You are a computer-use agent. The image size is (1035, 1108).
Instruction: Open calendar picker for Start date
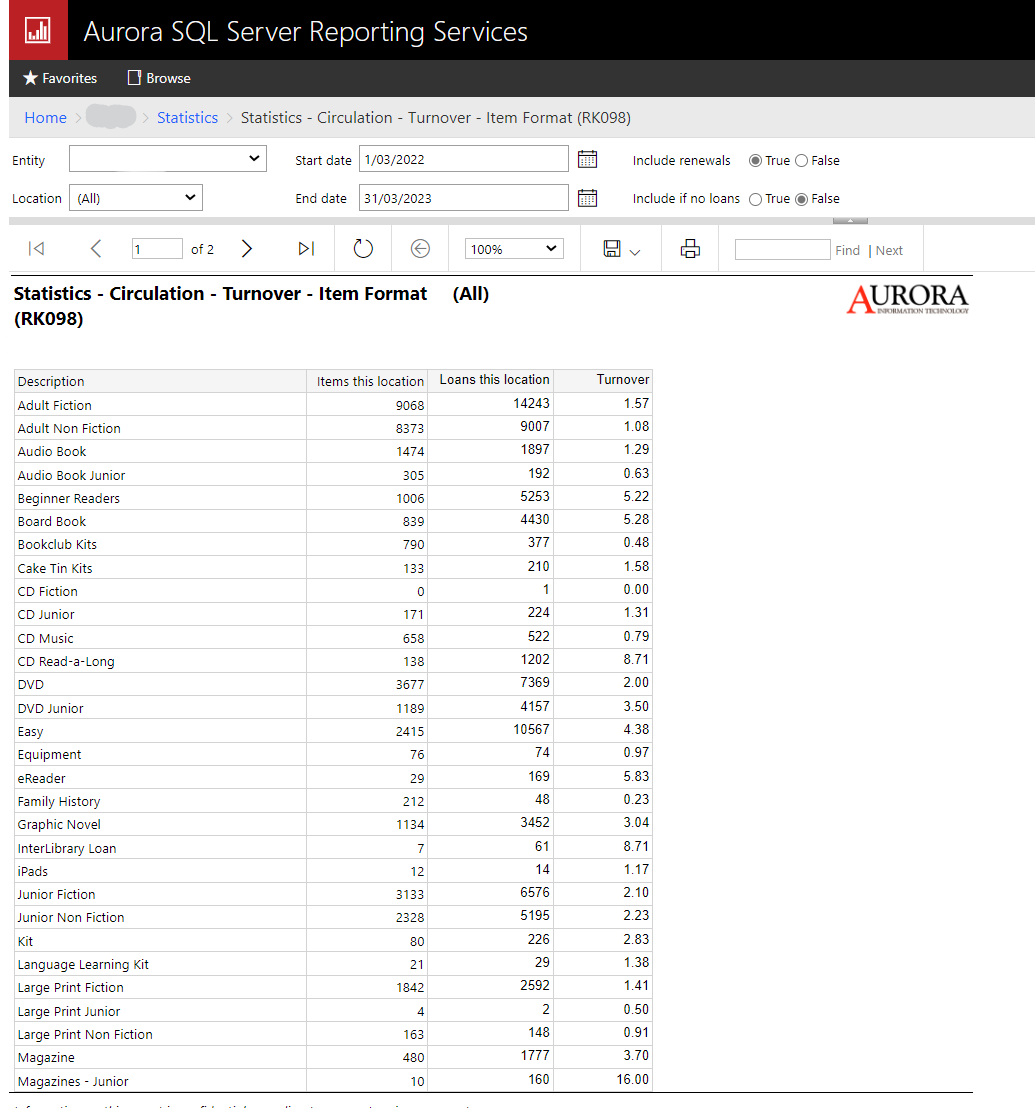tap(587, 160)
